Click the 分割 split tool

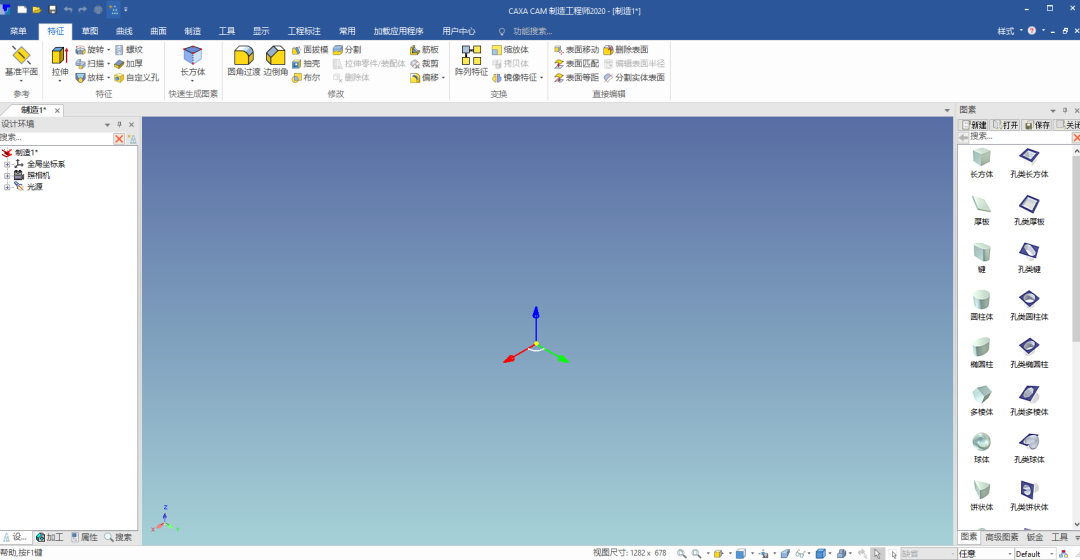coord(347,50)
